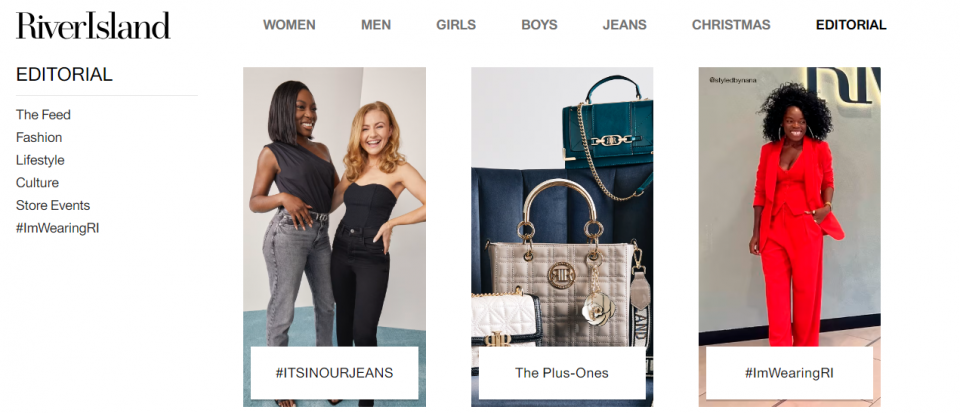Open the WOMEN menu

coord(289,25)
